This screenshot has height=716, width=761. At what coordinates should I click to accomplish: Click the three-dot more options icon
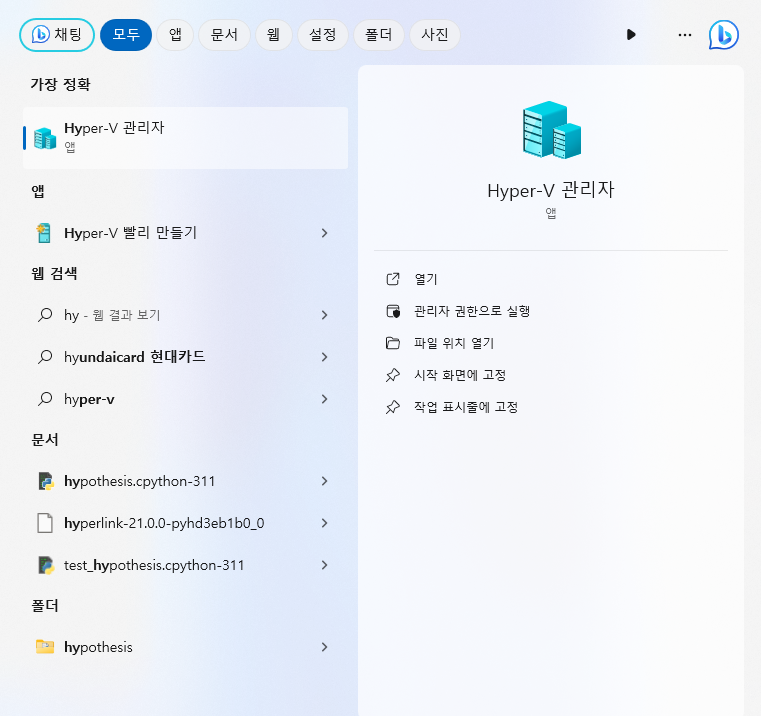click(x=685, y=35)
